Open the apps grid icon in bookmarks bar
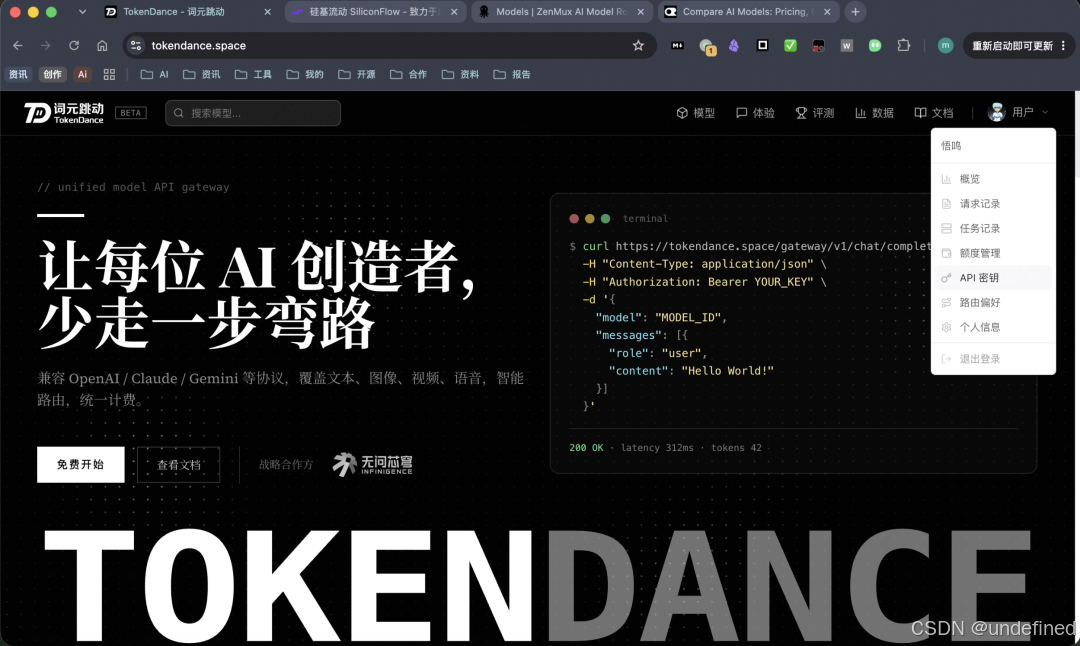1080x646 pixels. pyautogui.click(x=109, y=74)
